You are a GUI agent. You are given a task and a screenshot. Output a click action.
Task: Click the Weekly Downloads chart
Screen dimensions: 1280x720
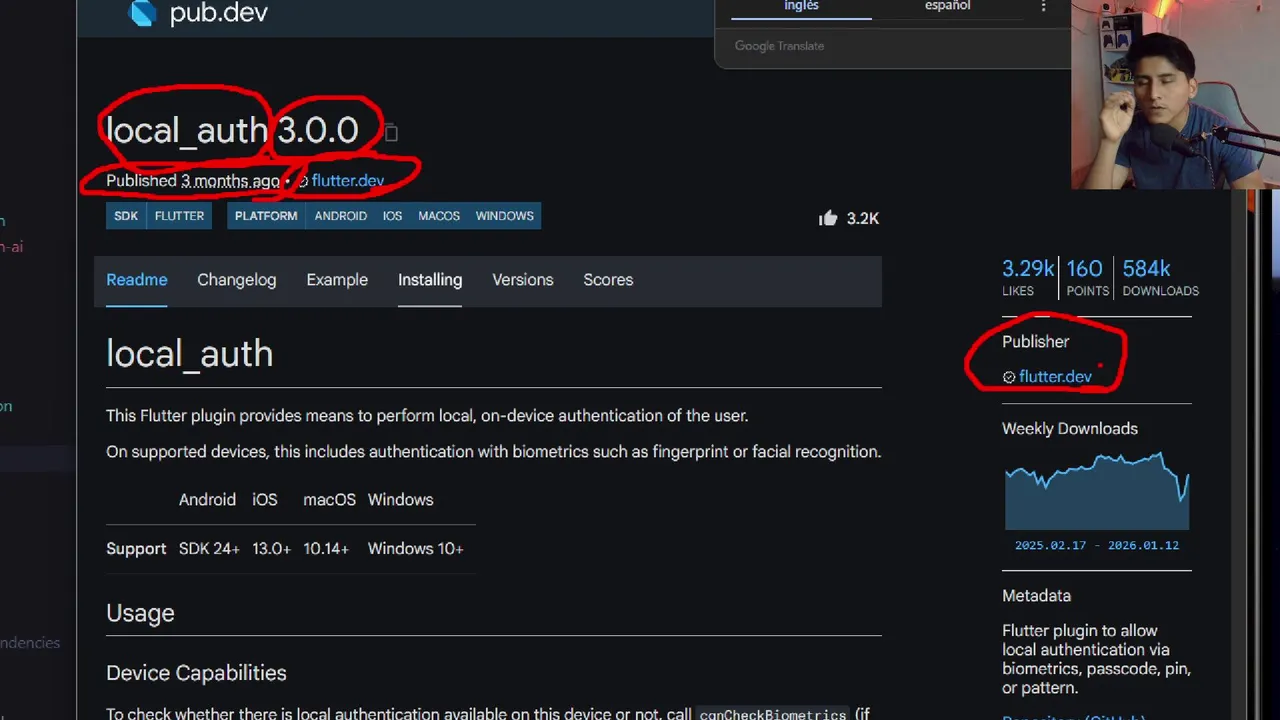coord(1097,491)
